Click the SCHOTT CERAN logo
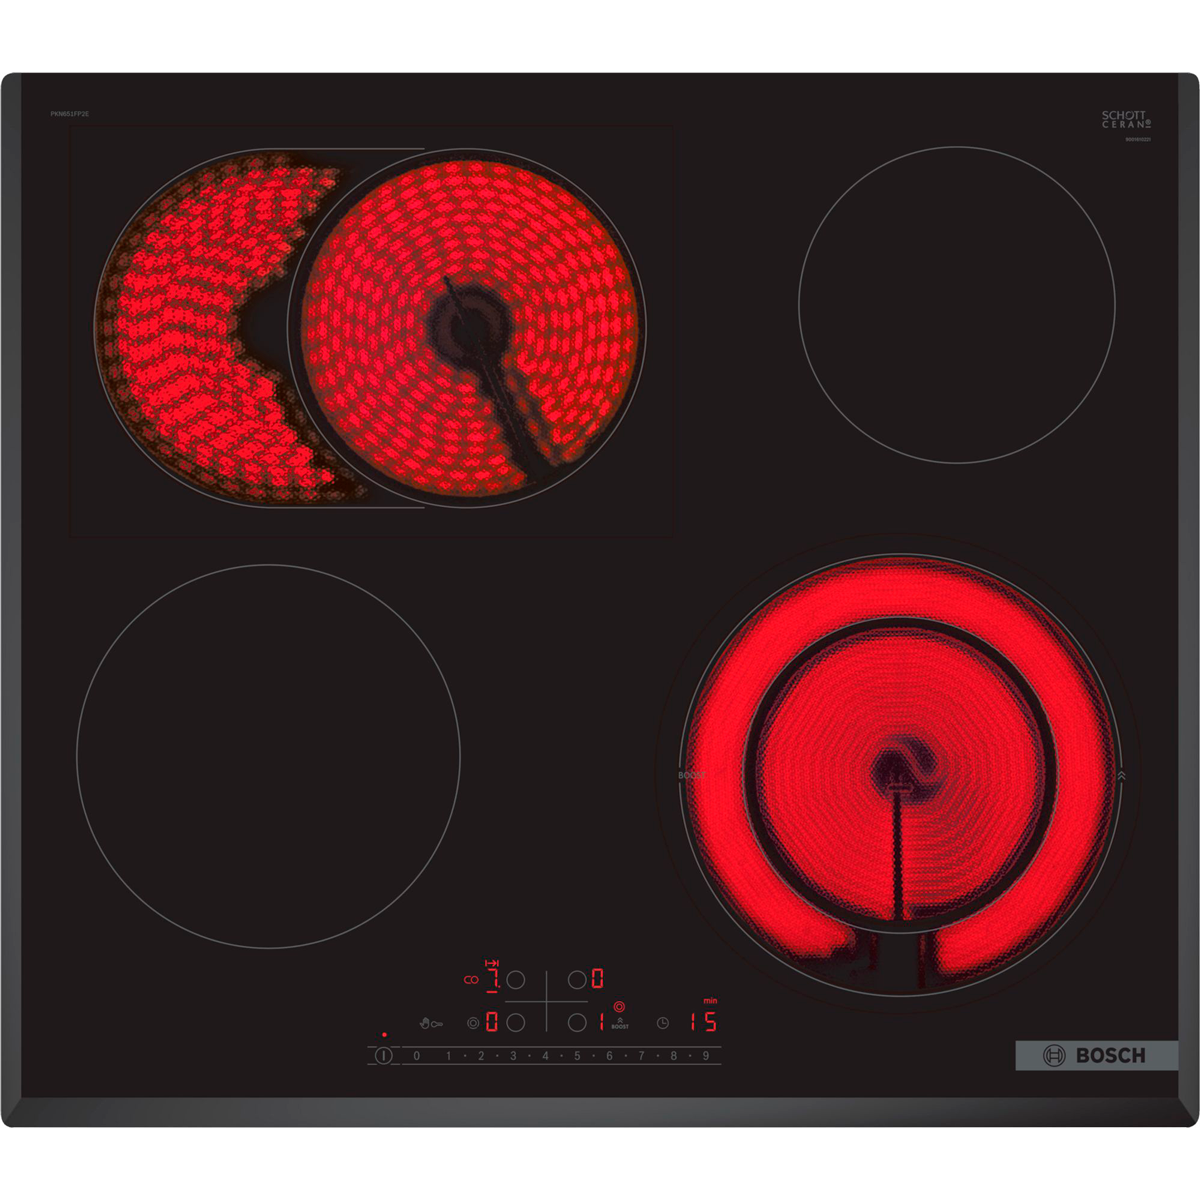Screen dimensions: 1200x1200 [1126, 120]
